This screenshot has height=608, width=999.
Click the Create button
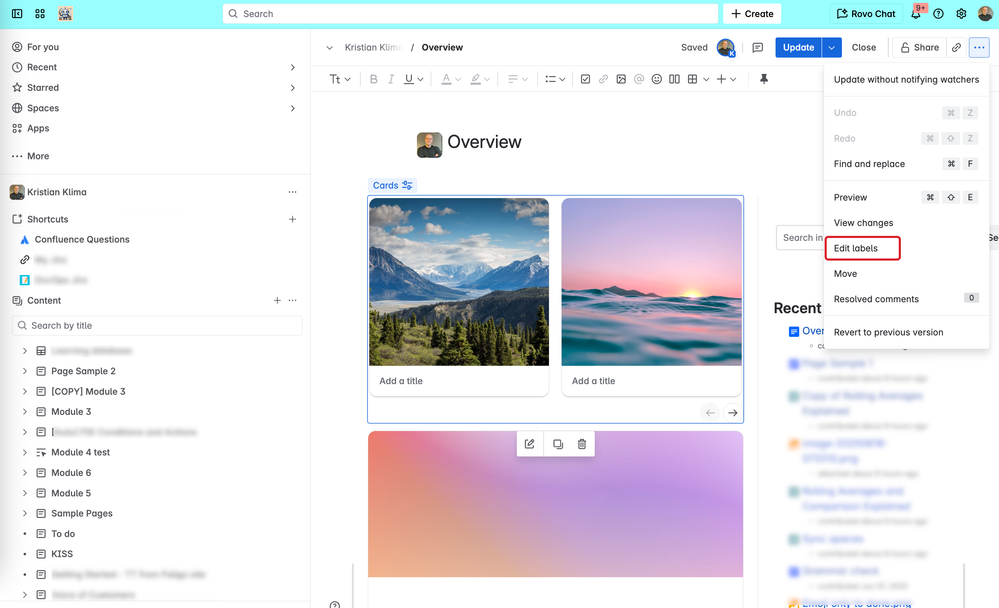(x=752, y=13)
